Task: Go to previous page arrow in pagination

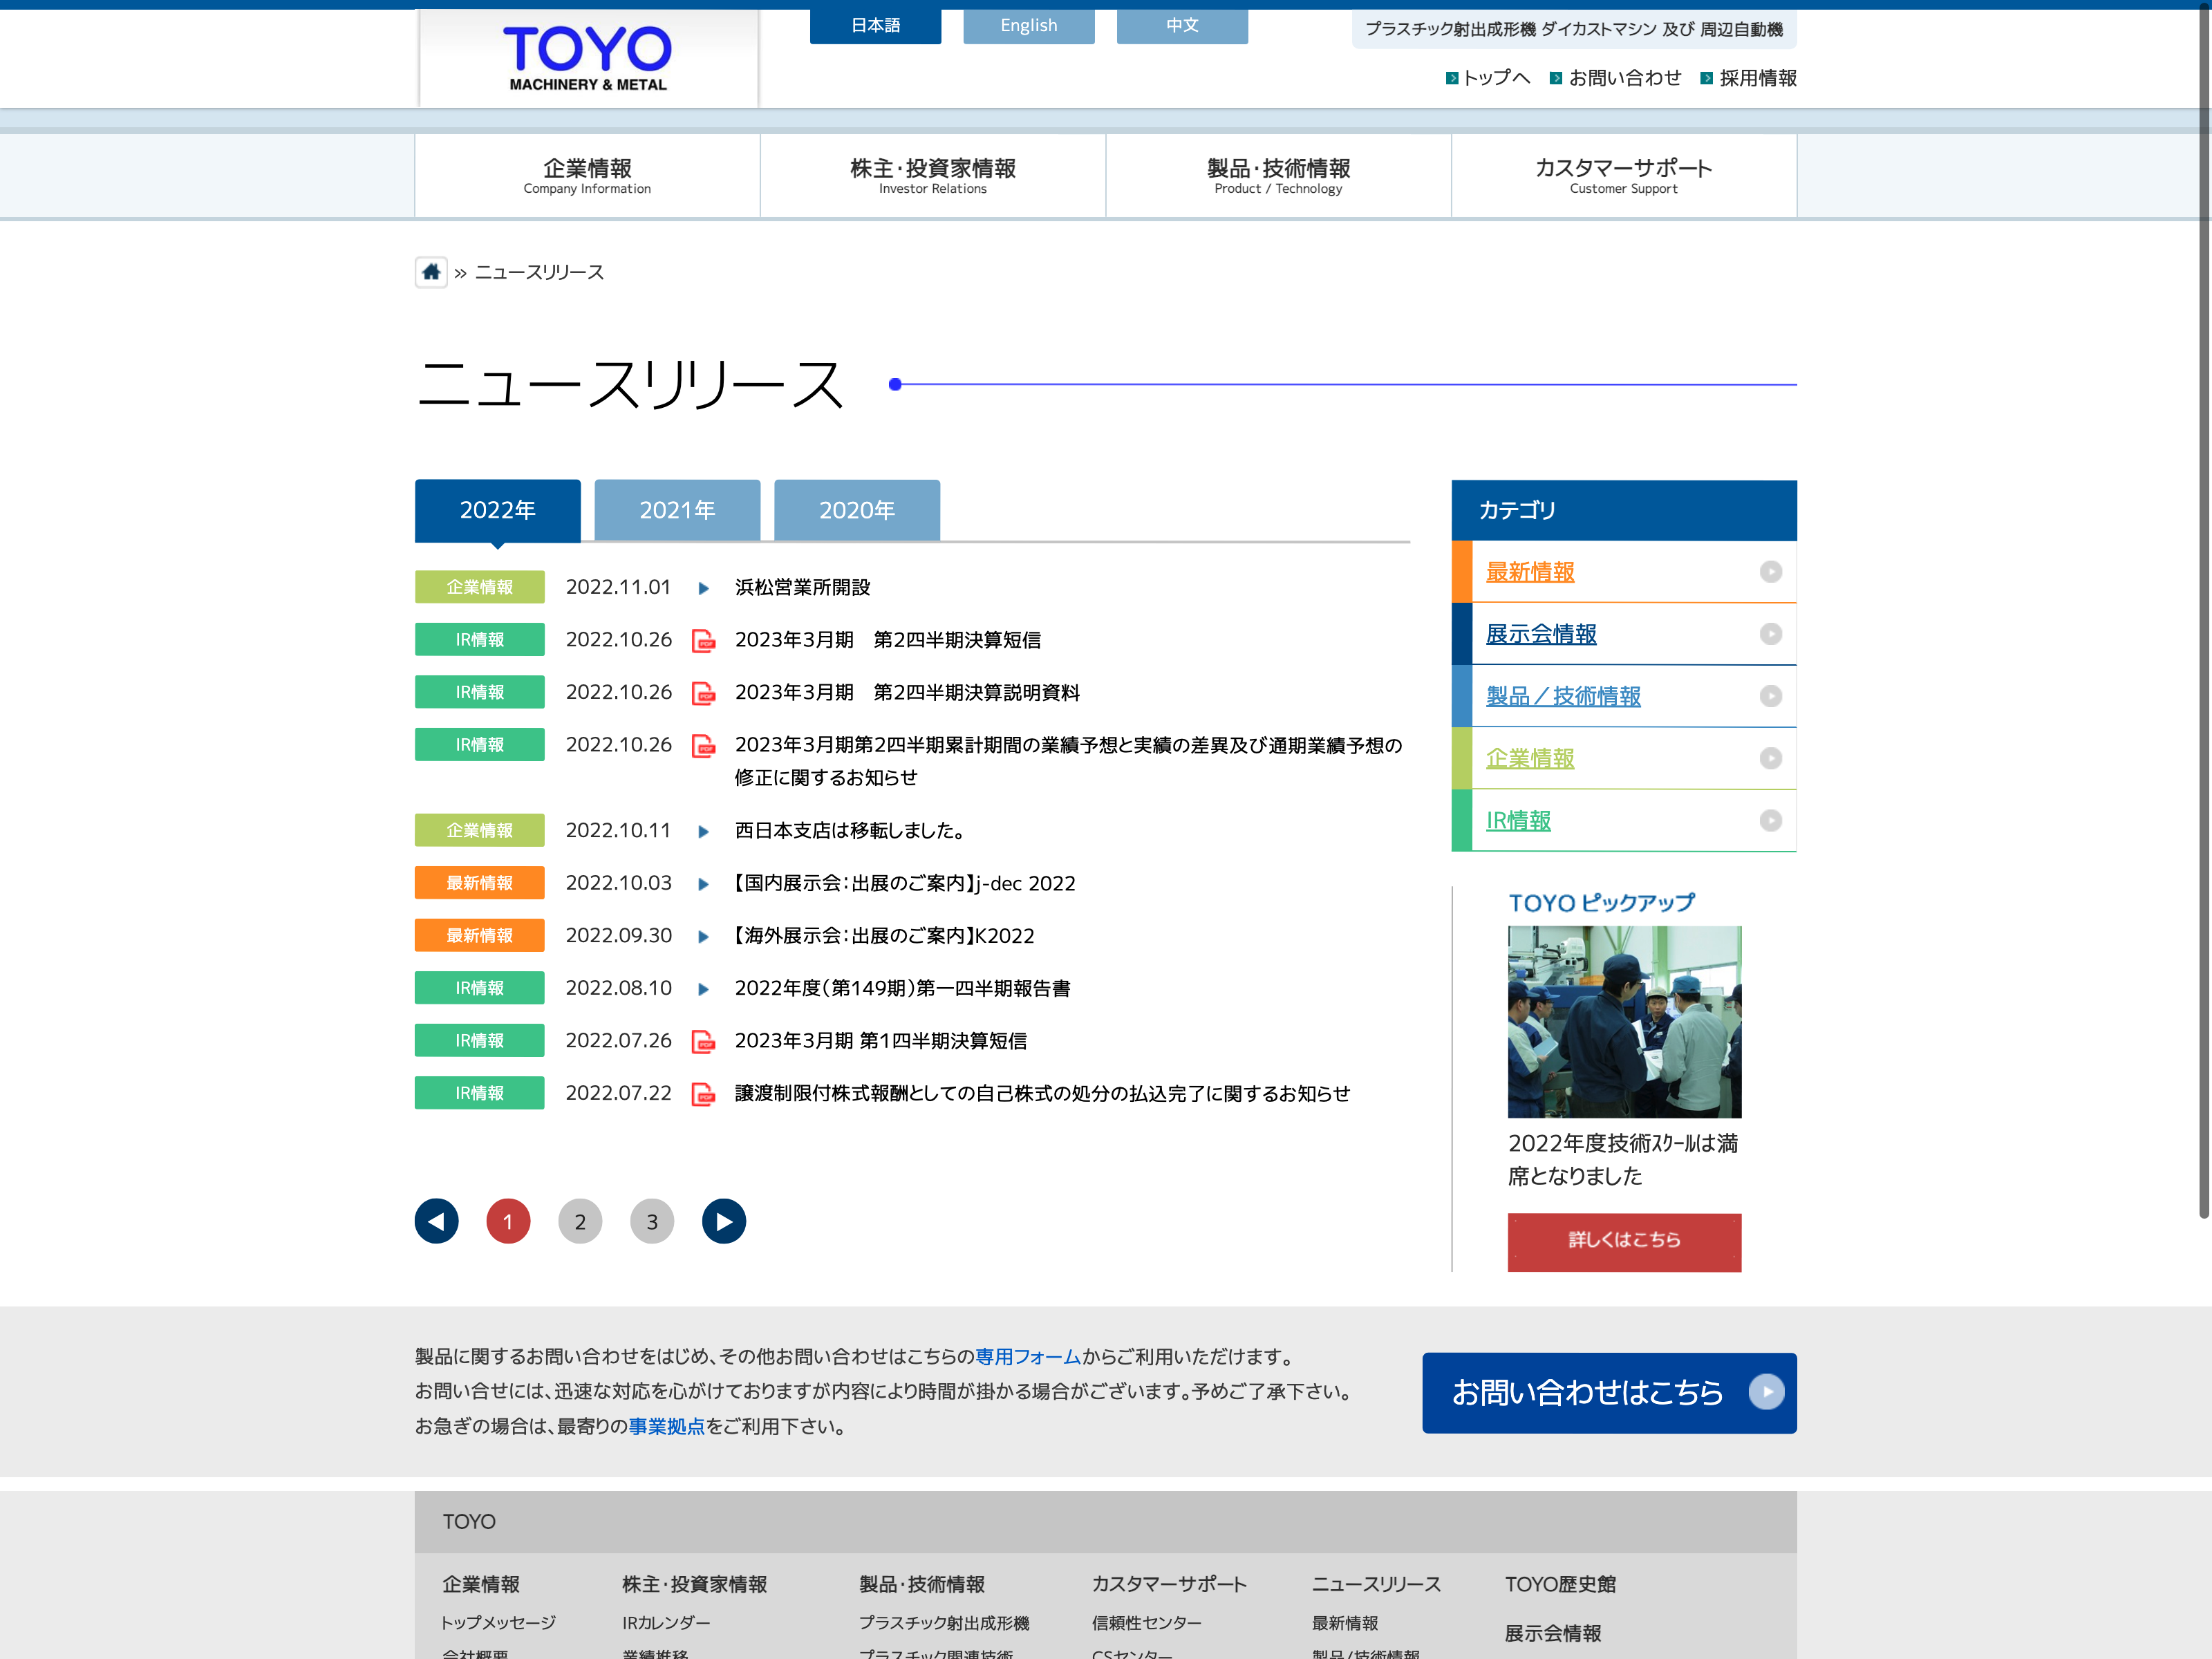Action: pyautogui.click(x=437, y=1221)
